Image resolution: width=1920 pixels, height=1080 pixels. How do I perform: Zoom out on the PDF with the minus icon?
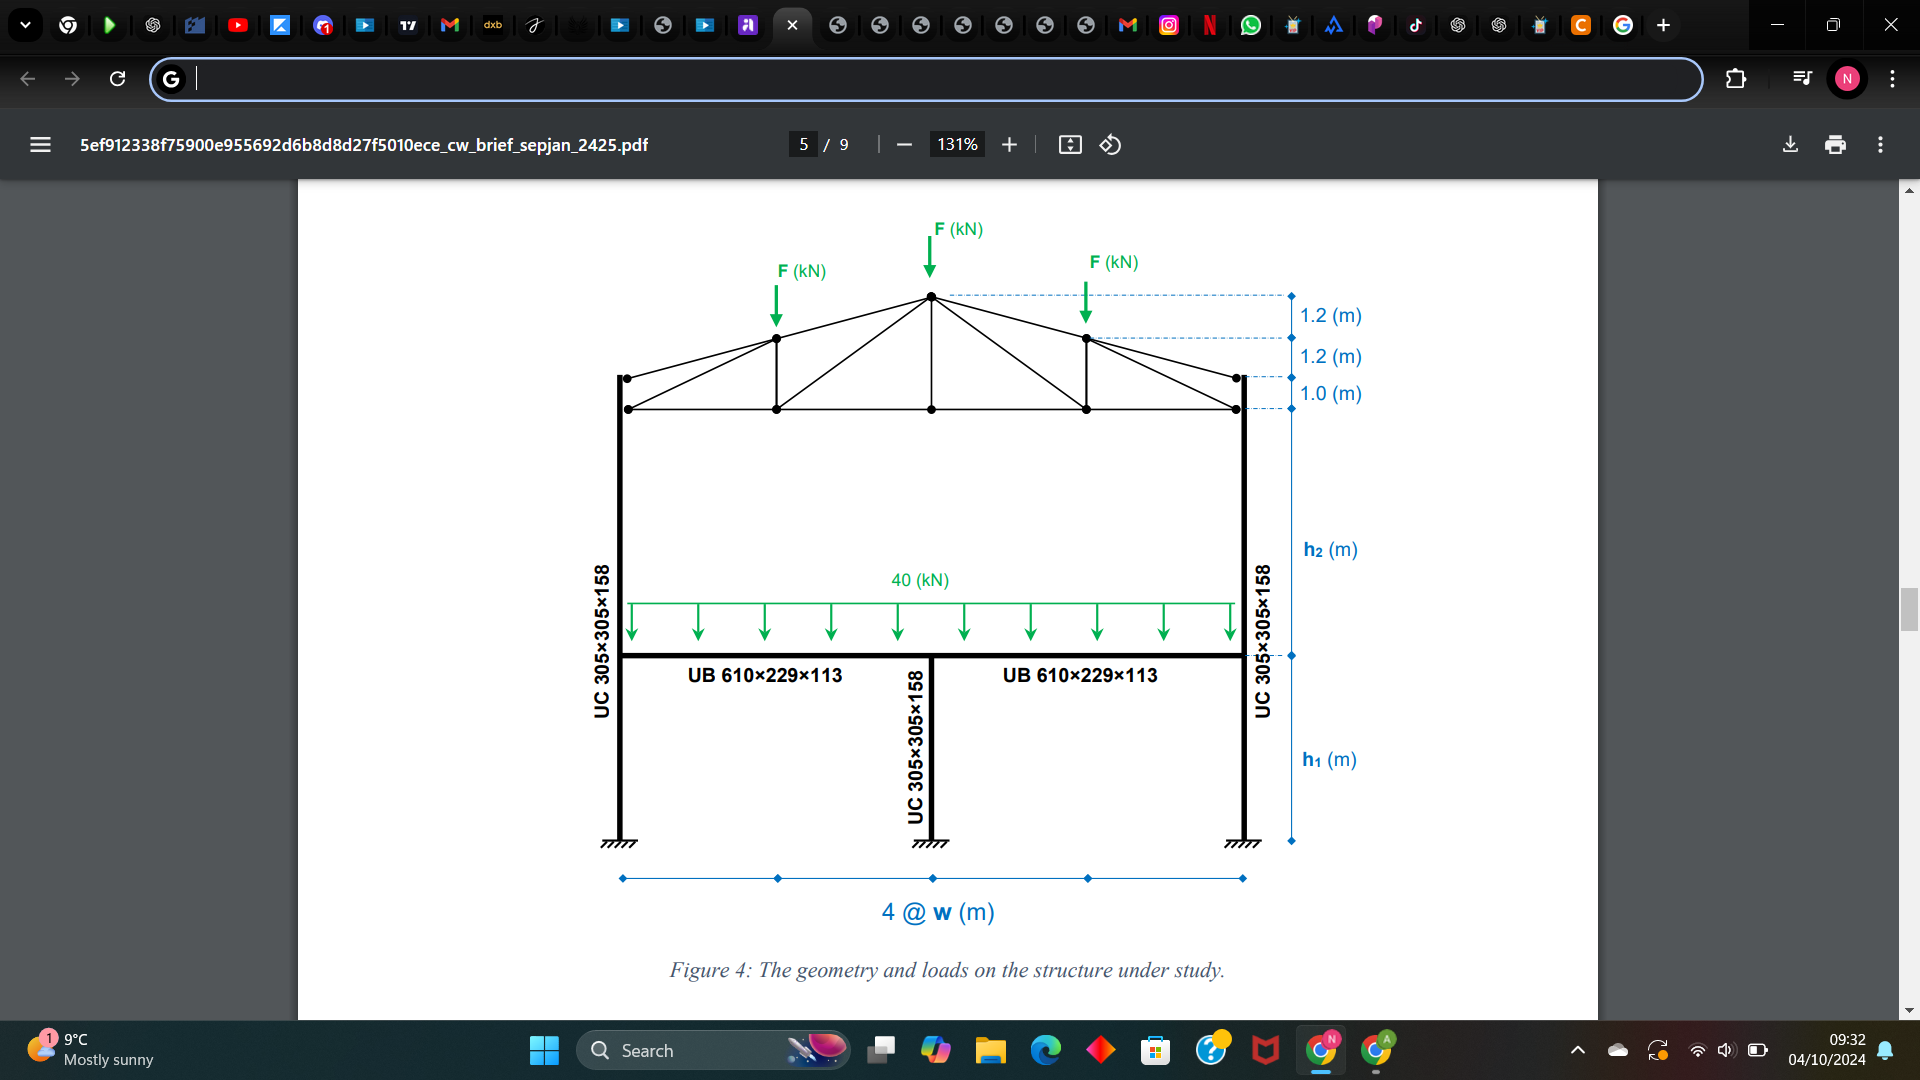pyautogui.click(x=903, y=144)
